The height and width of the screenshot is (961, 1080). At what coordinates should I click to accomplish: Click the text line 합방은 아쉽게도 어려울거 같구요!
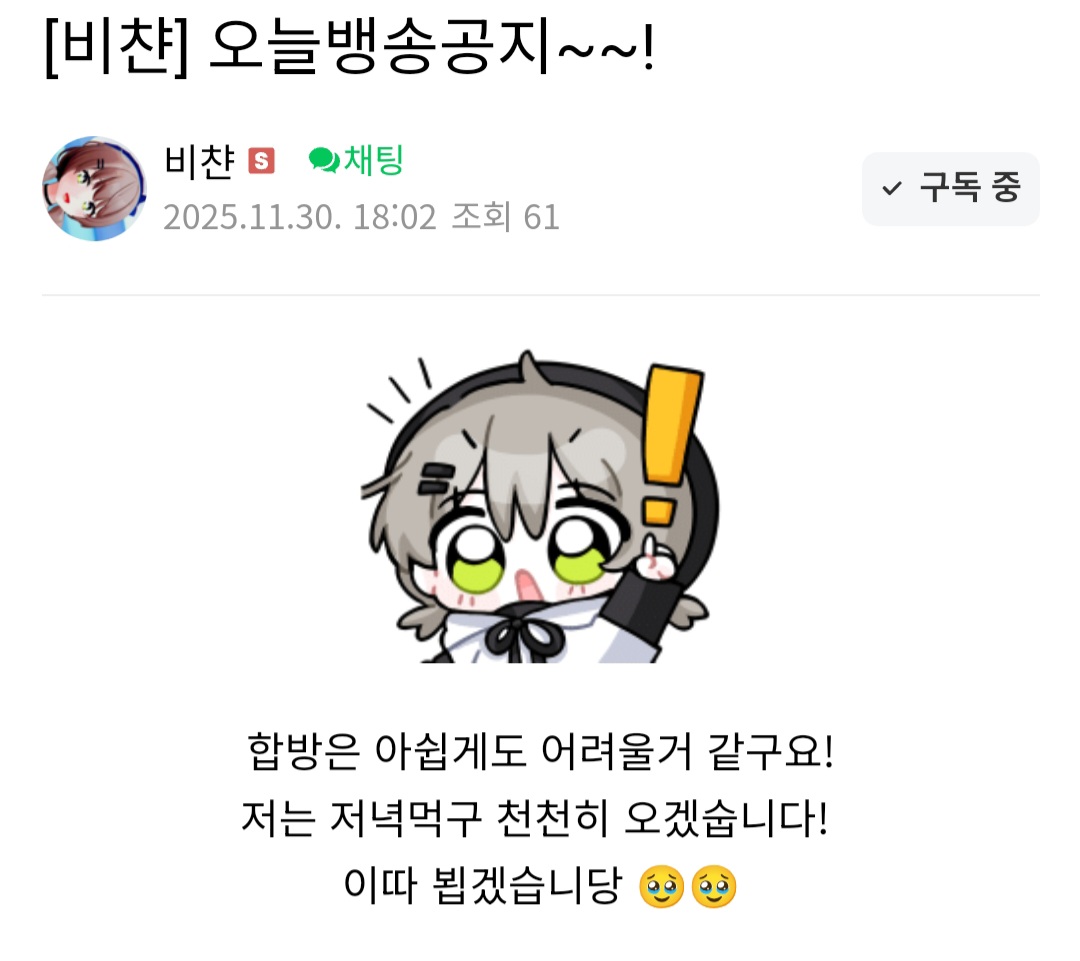pos(541,752)
